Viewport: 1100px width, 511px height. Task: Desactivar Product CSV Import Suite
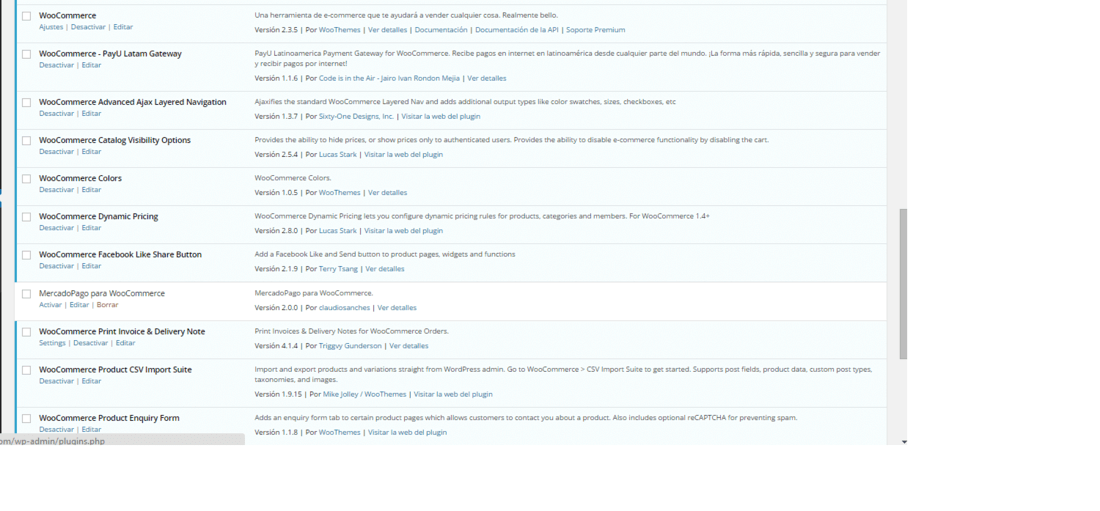pyautogui.click(x=56, y=381)
